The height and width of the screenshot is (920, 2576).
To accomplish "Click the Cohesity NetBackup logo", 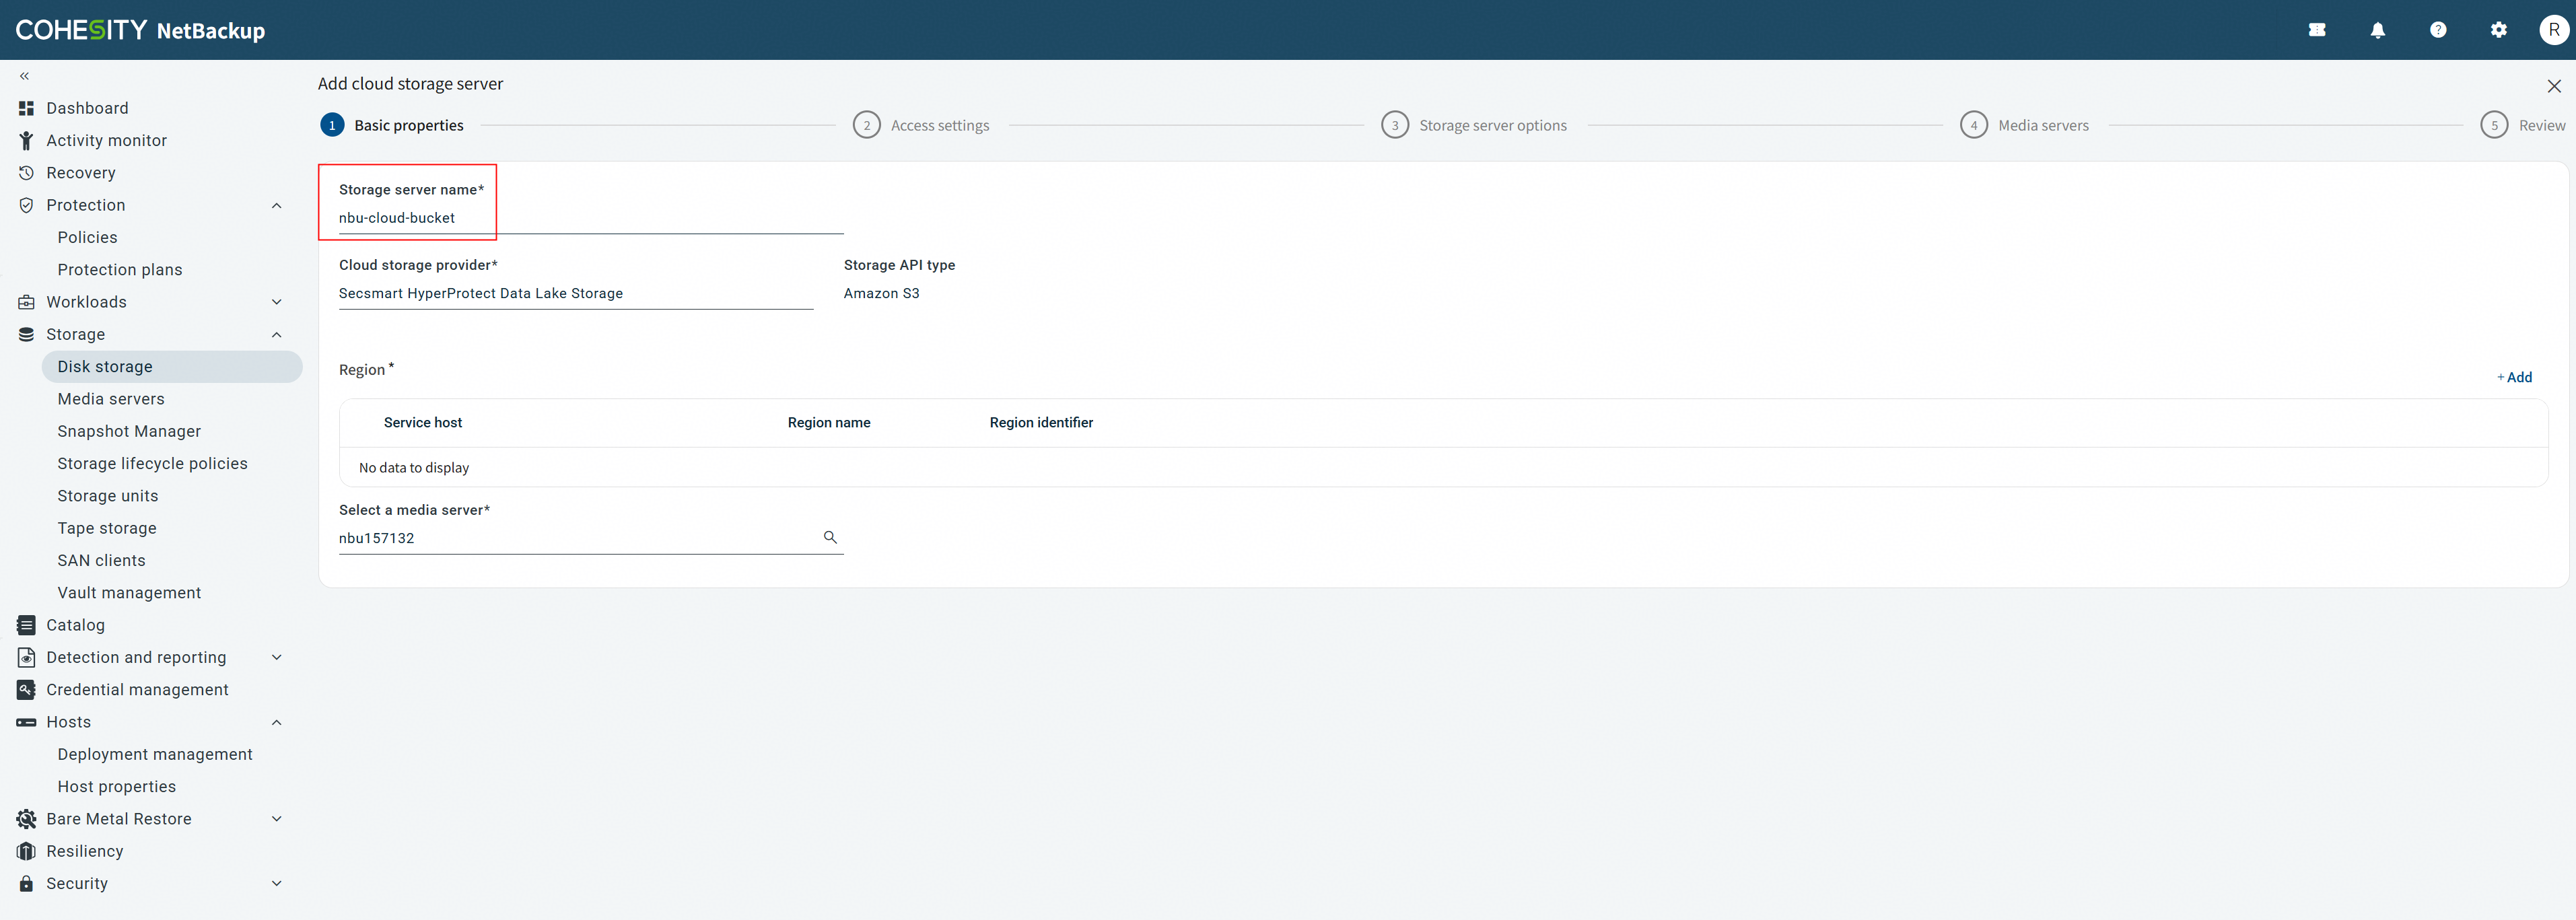I will (140, 30).
